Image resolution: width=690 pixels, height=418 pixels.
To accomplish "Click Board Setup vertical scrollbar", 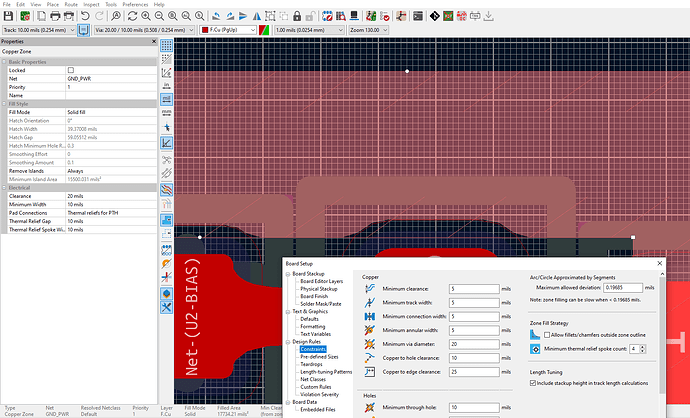I will tap(662, 334).
